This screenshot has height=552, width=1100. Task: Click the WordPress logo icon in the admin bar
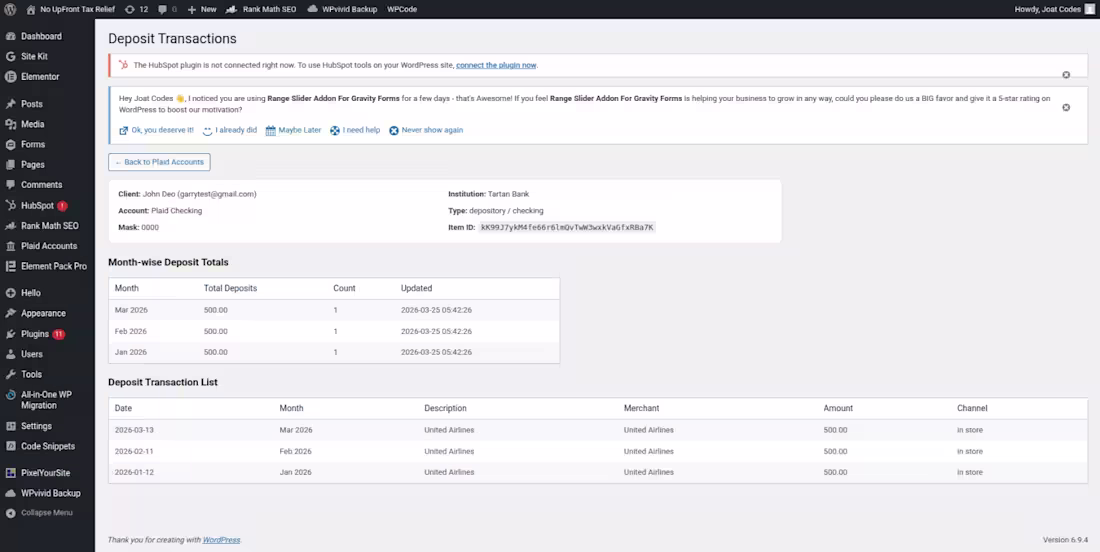[x=10, y=9]
